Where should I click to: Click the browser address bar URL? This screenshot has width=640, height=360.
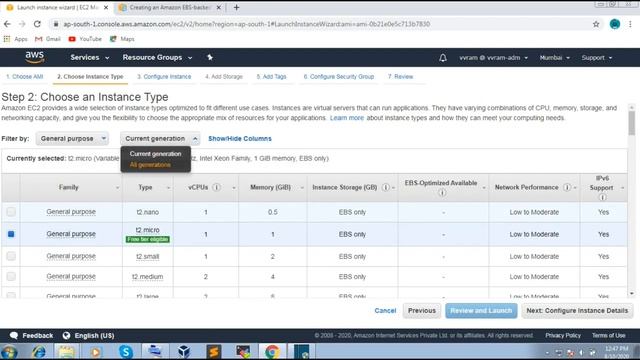tap(247, 24)
